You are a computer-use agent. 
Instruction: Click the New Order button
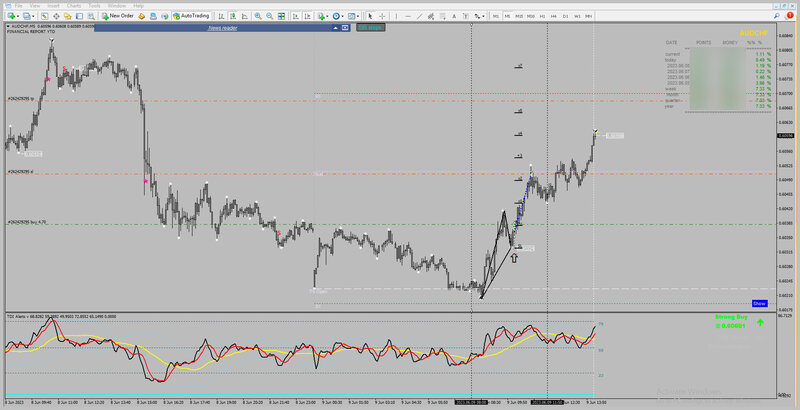pos(118,16)
